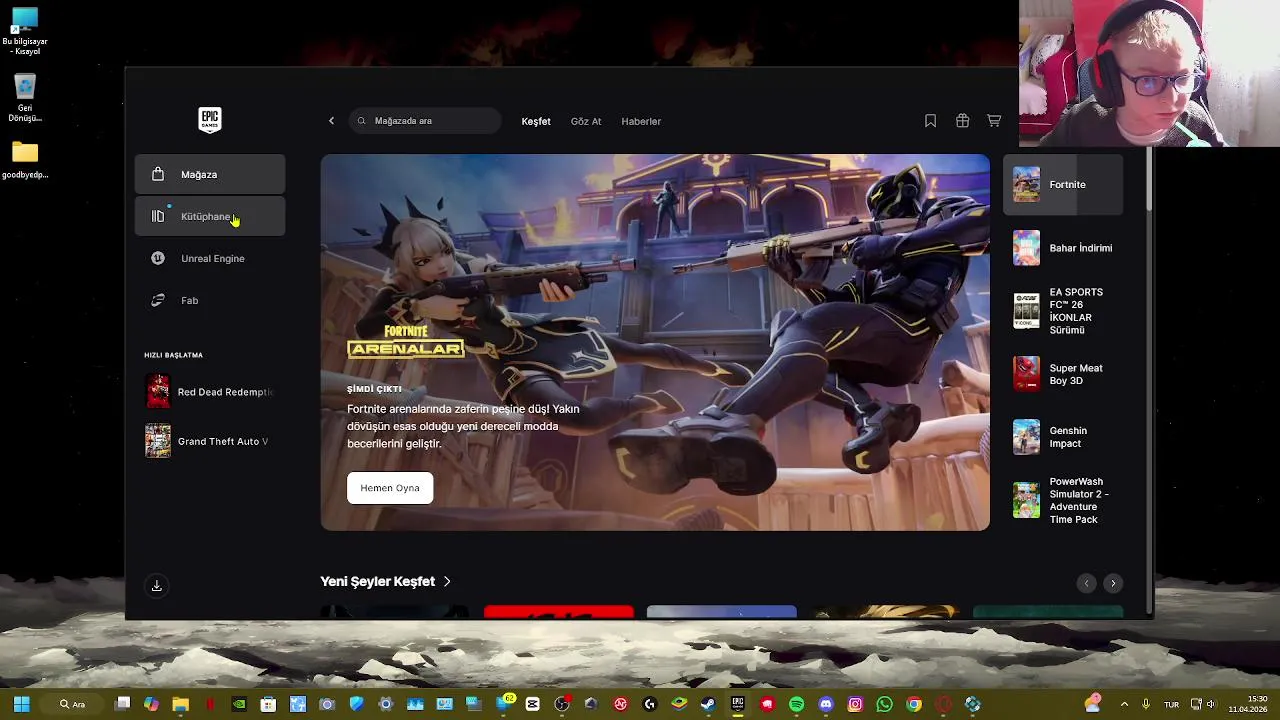Open CapCut from the taskbar
The image size is (1280, 720).
coord(532,704)
